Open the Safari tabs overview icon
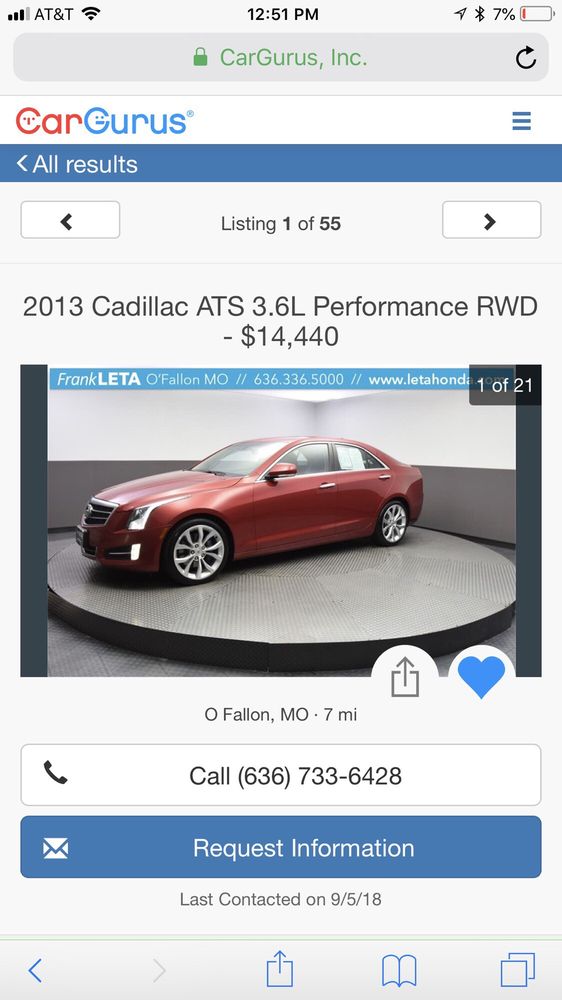The height and width of the screenshot is (1000, 562). (517, 970)
